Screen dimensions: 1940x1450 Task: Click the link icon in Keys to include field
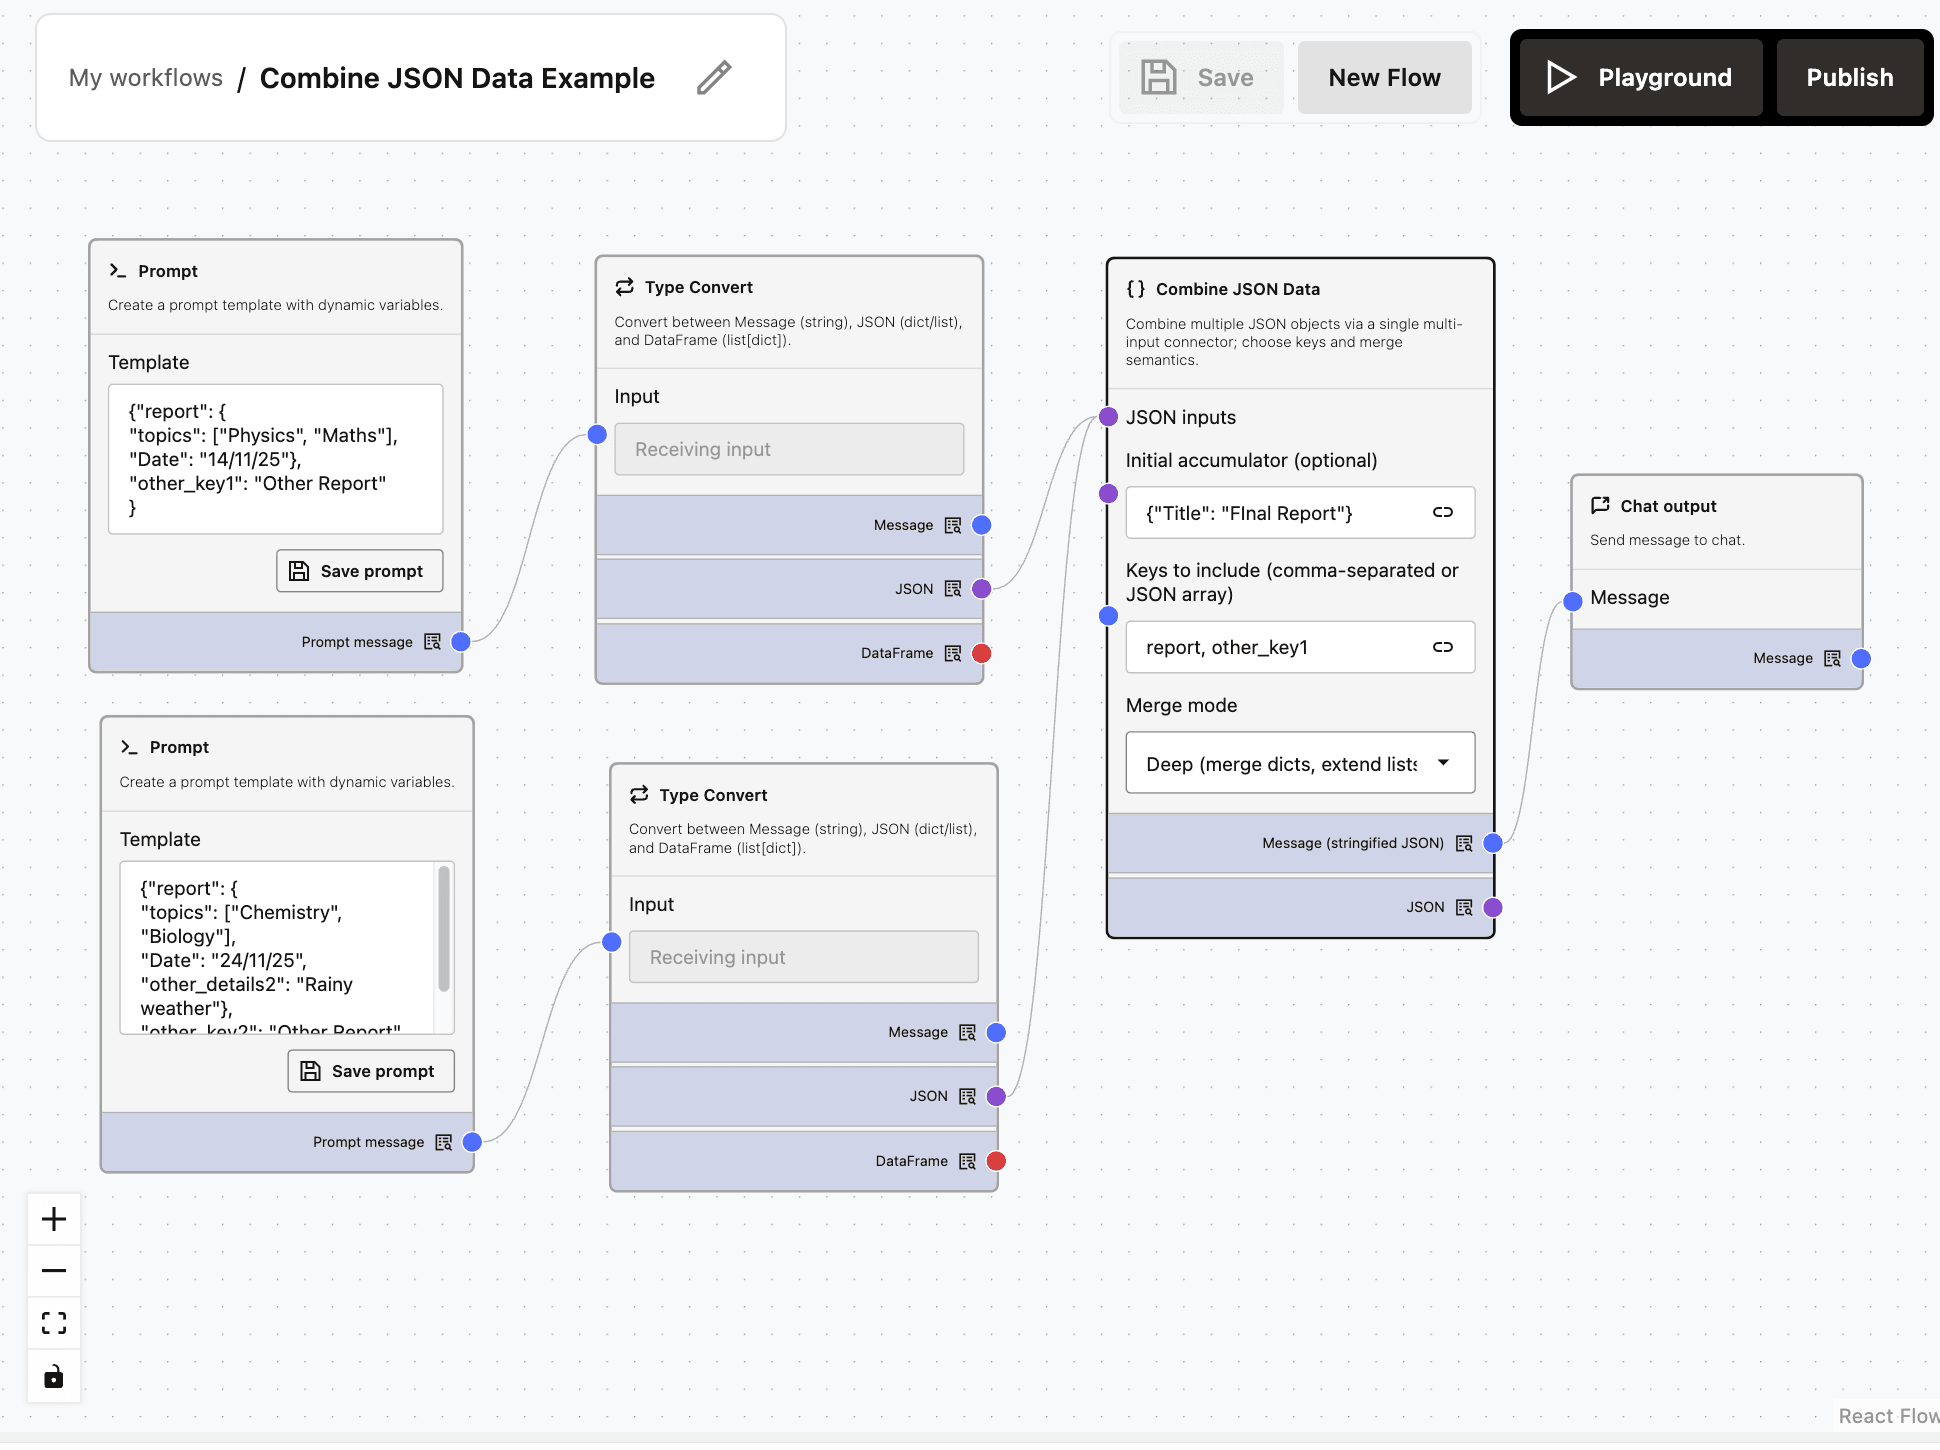tap(1442, 647)
